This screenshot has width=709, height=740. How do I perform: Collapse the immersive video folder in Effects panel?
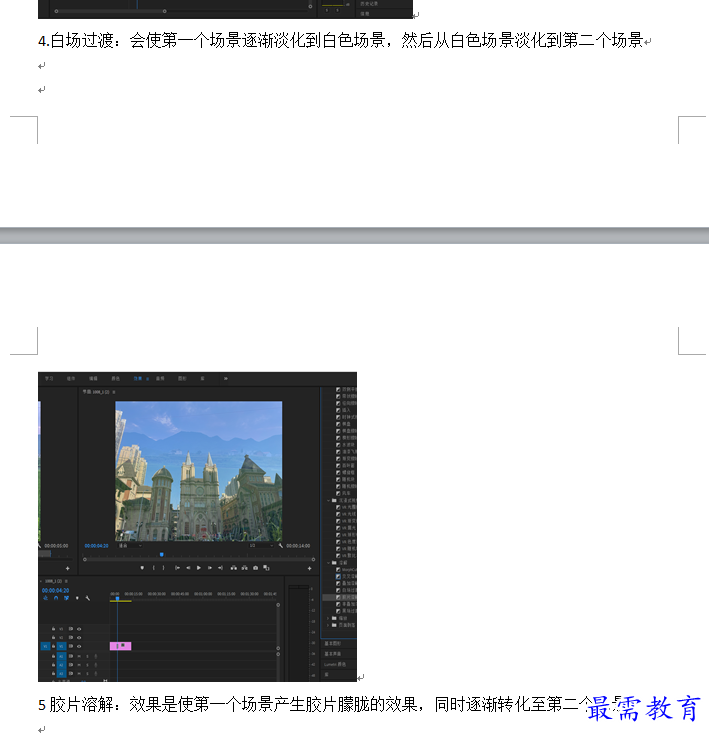[x=329, y=500]
